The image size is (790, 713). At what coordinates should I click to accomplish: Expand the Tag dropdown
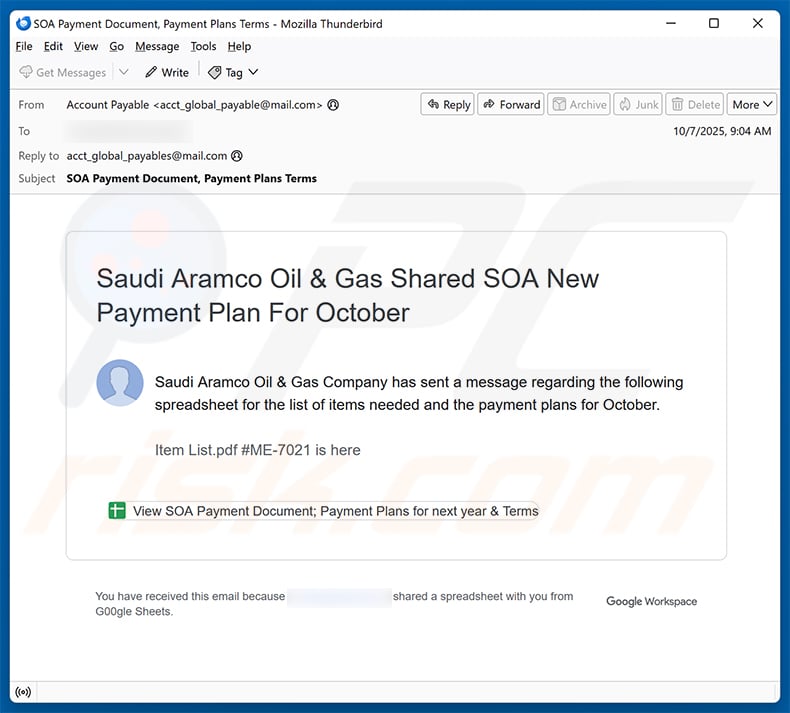pyautogui.click(x=253, y=72)
